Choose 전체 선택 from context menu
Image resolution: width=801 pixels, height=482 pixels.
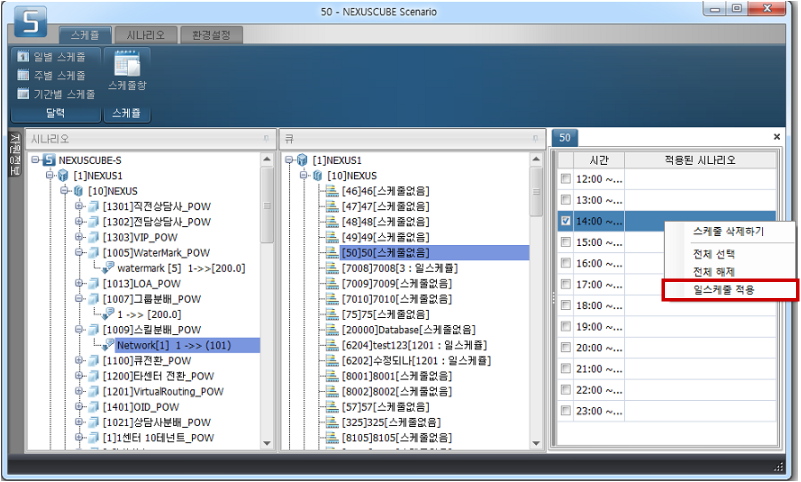pyautogui.click(x=728, y=254)
